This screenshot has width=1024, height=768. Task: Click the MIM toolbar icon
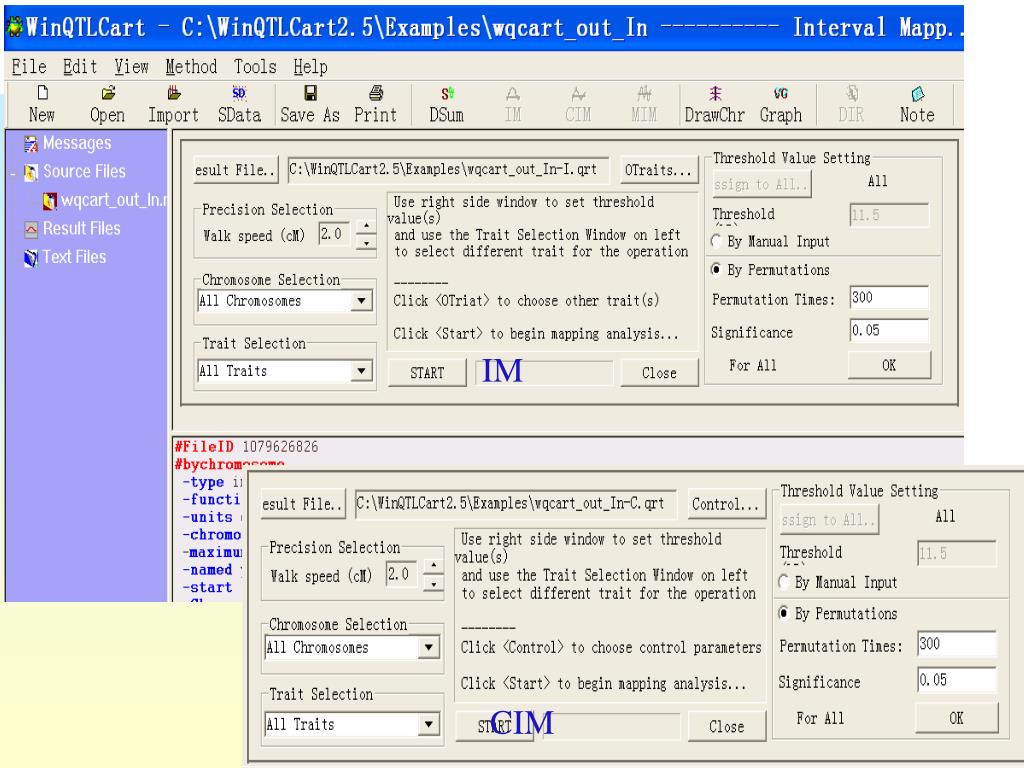pyautogui.click(x=644, y=104)
